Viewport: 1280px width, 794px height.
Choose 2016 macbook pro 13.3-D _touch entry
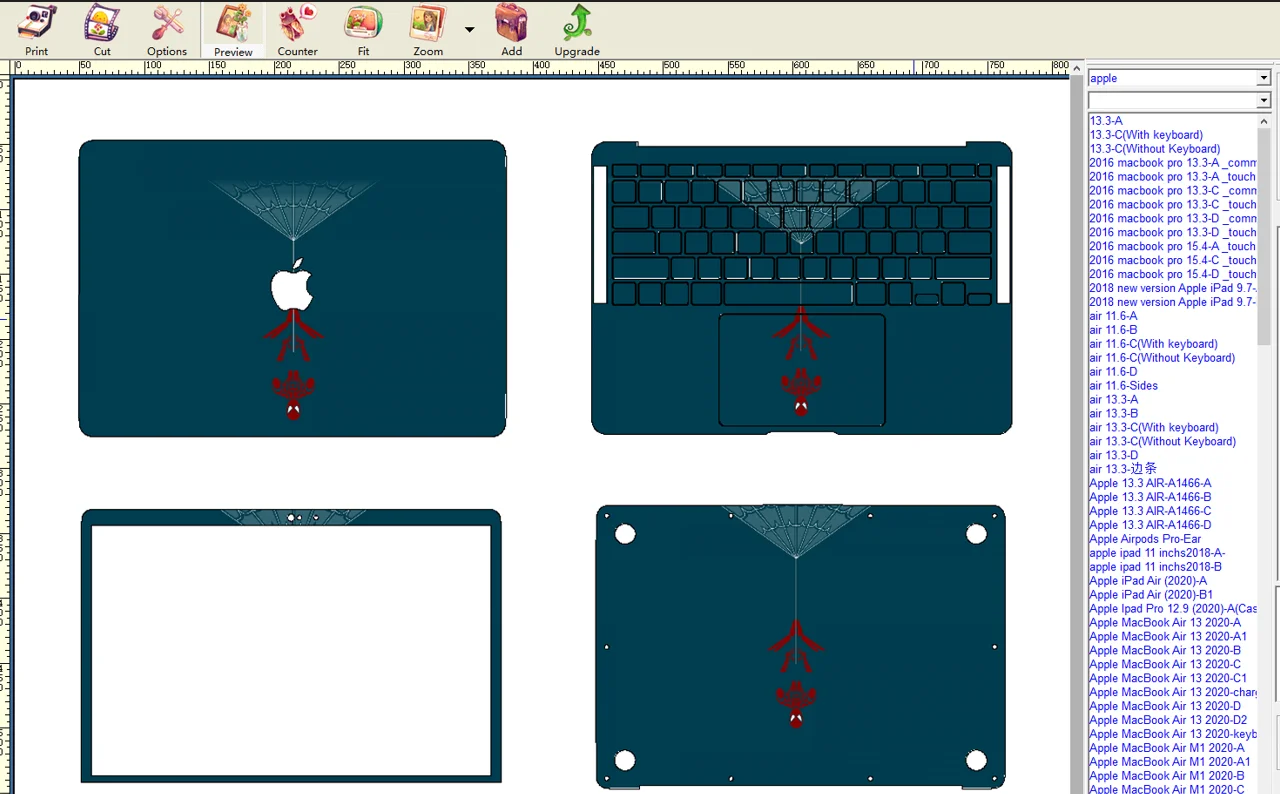(1173, 233)
